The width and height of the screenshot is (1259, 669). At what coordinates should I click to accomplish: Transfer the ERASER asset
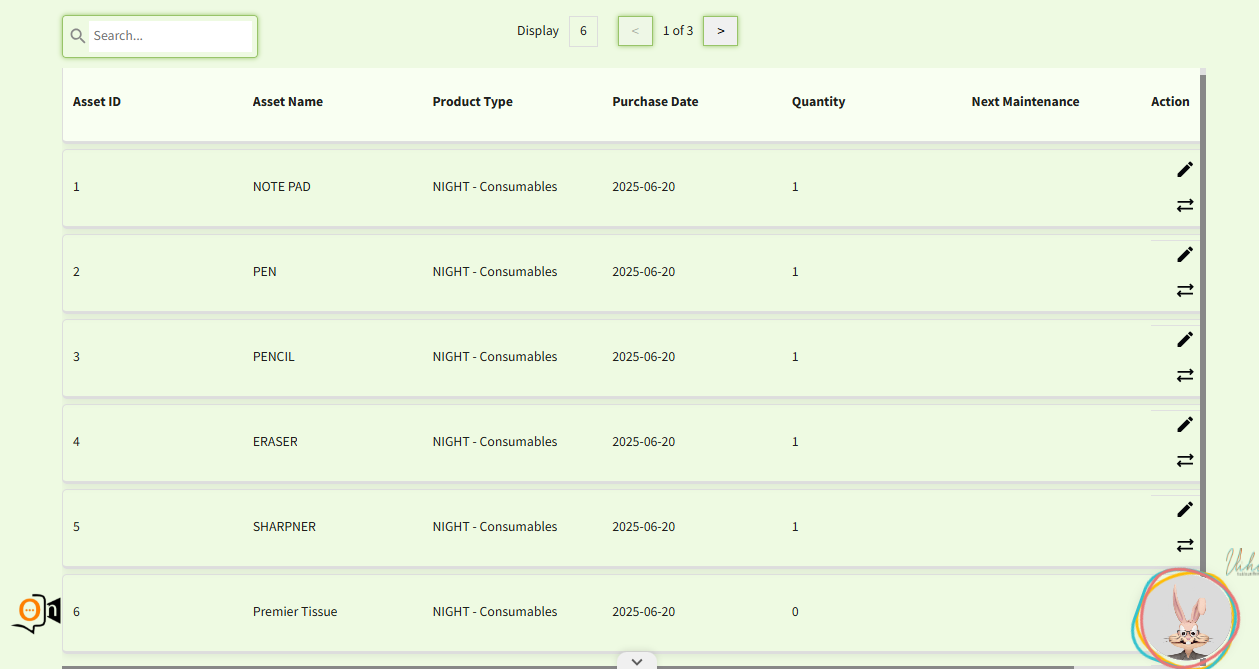click(1185, 460)
